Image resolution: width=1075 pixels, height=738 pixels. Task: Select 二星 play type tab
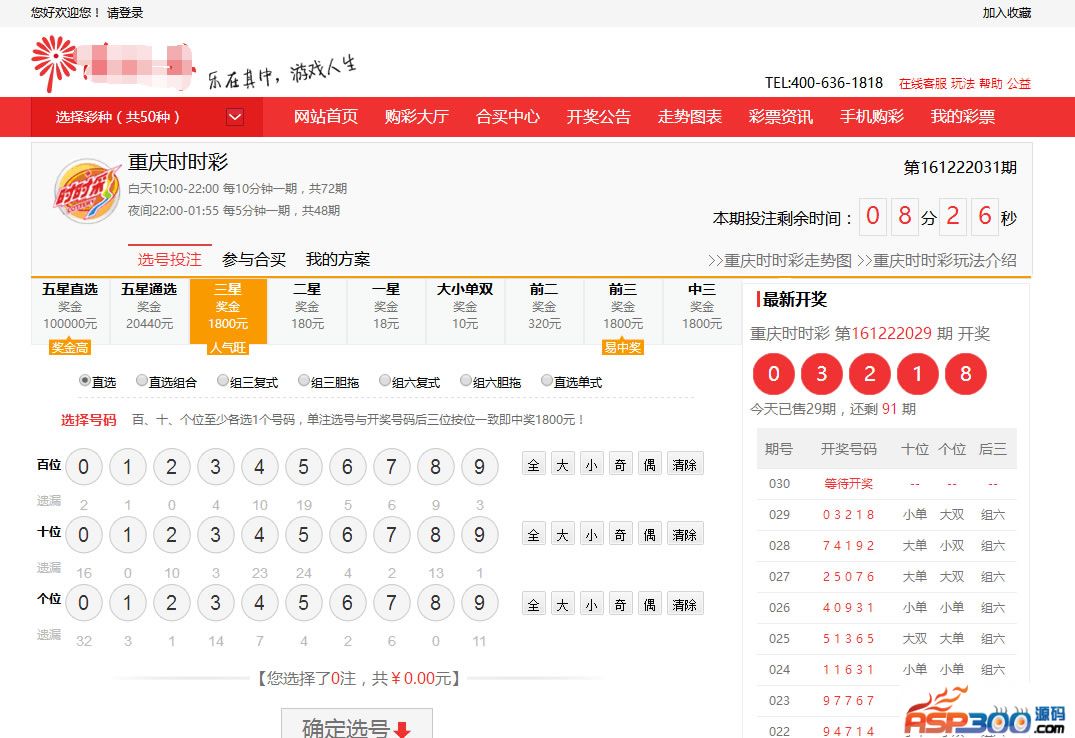click(x=307, y=311)
